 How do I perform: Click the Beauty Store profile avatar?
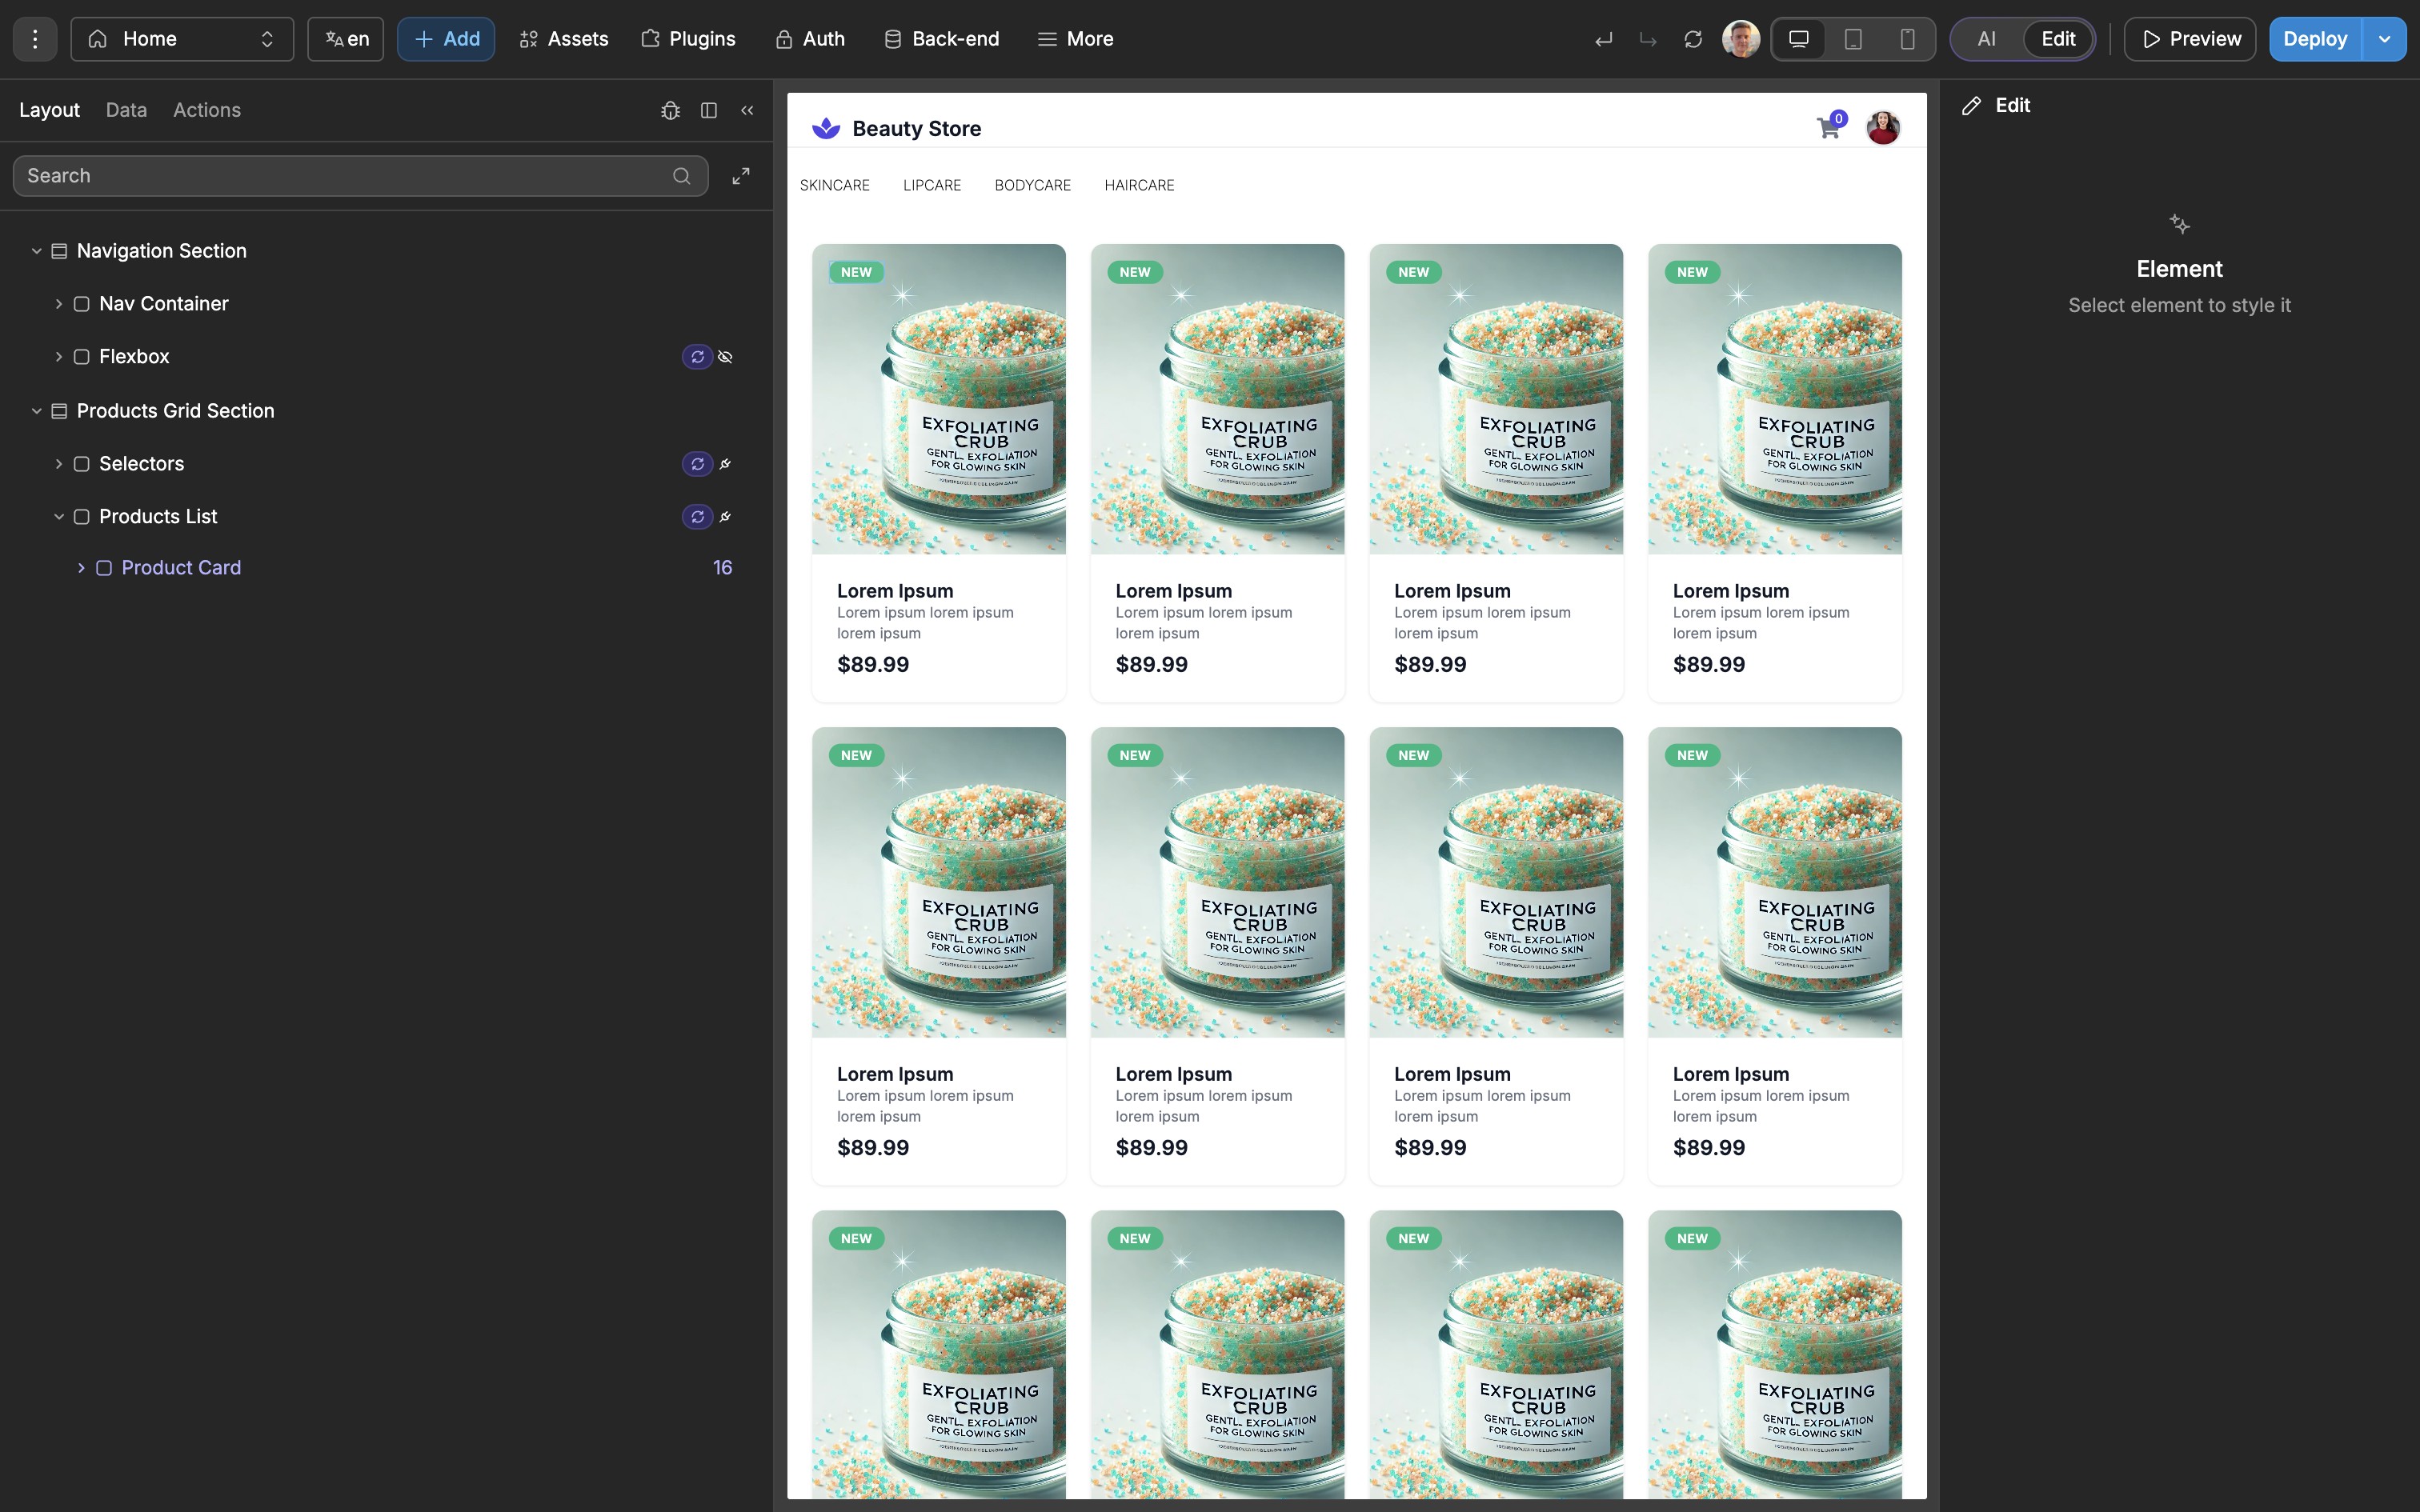pos(1883,128)
